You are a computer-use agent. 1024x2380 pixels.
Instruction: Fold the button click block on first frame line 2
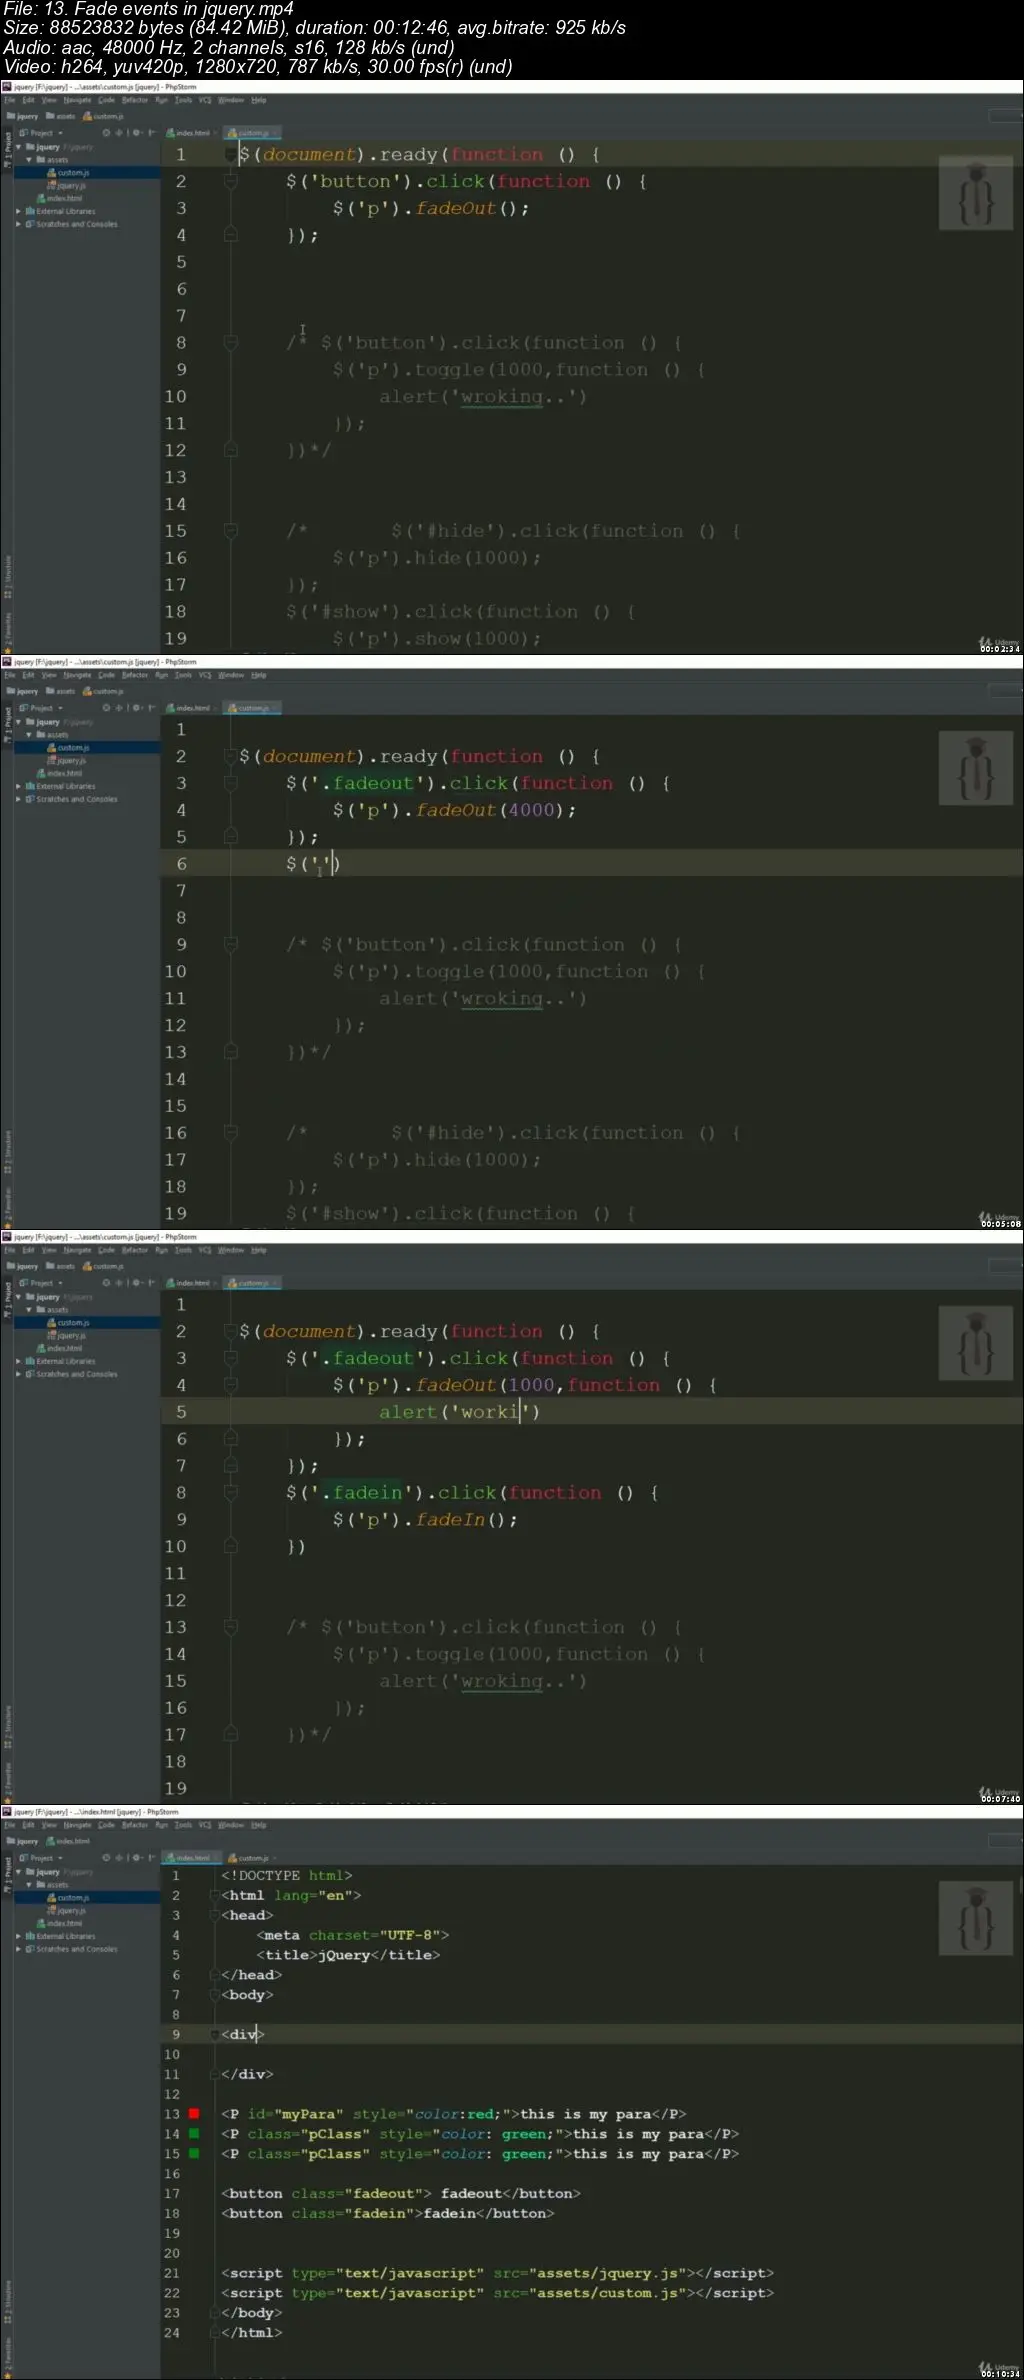(230, 182)
